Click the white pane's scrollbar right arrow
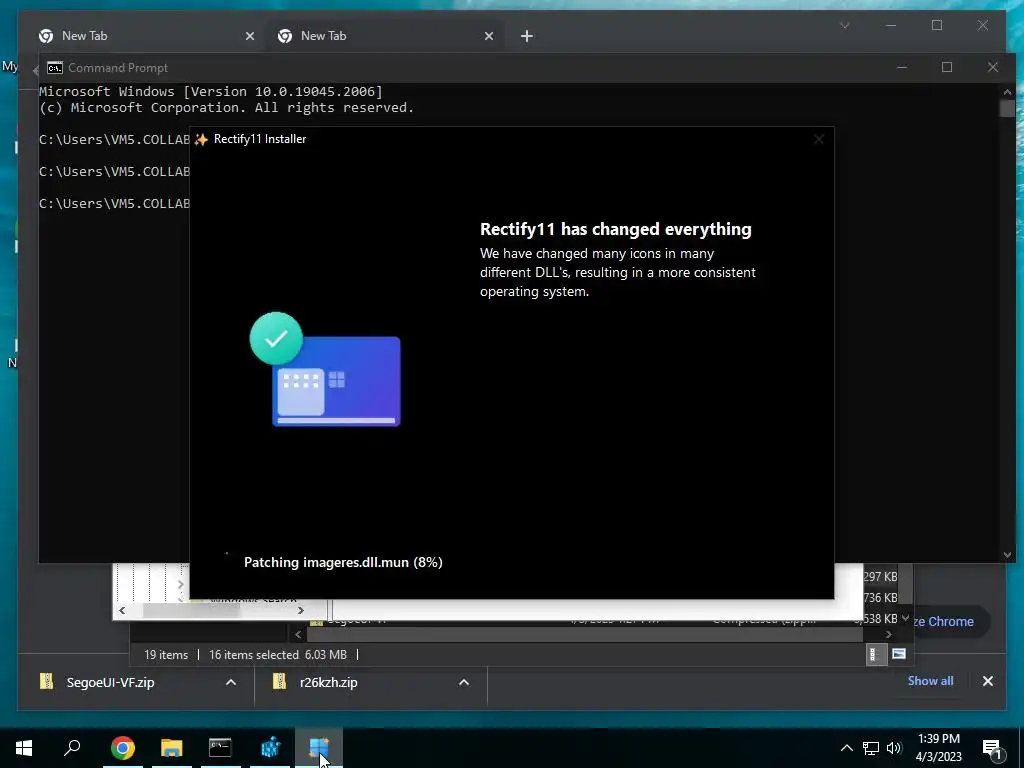Image resolution: width=1024 pixels, height=768 pixels. point(300,611)
